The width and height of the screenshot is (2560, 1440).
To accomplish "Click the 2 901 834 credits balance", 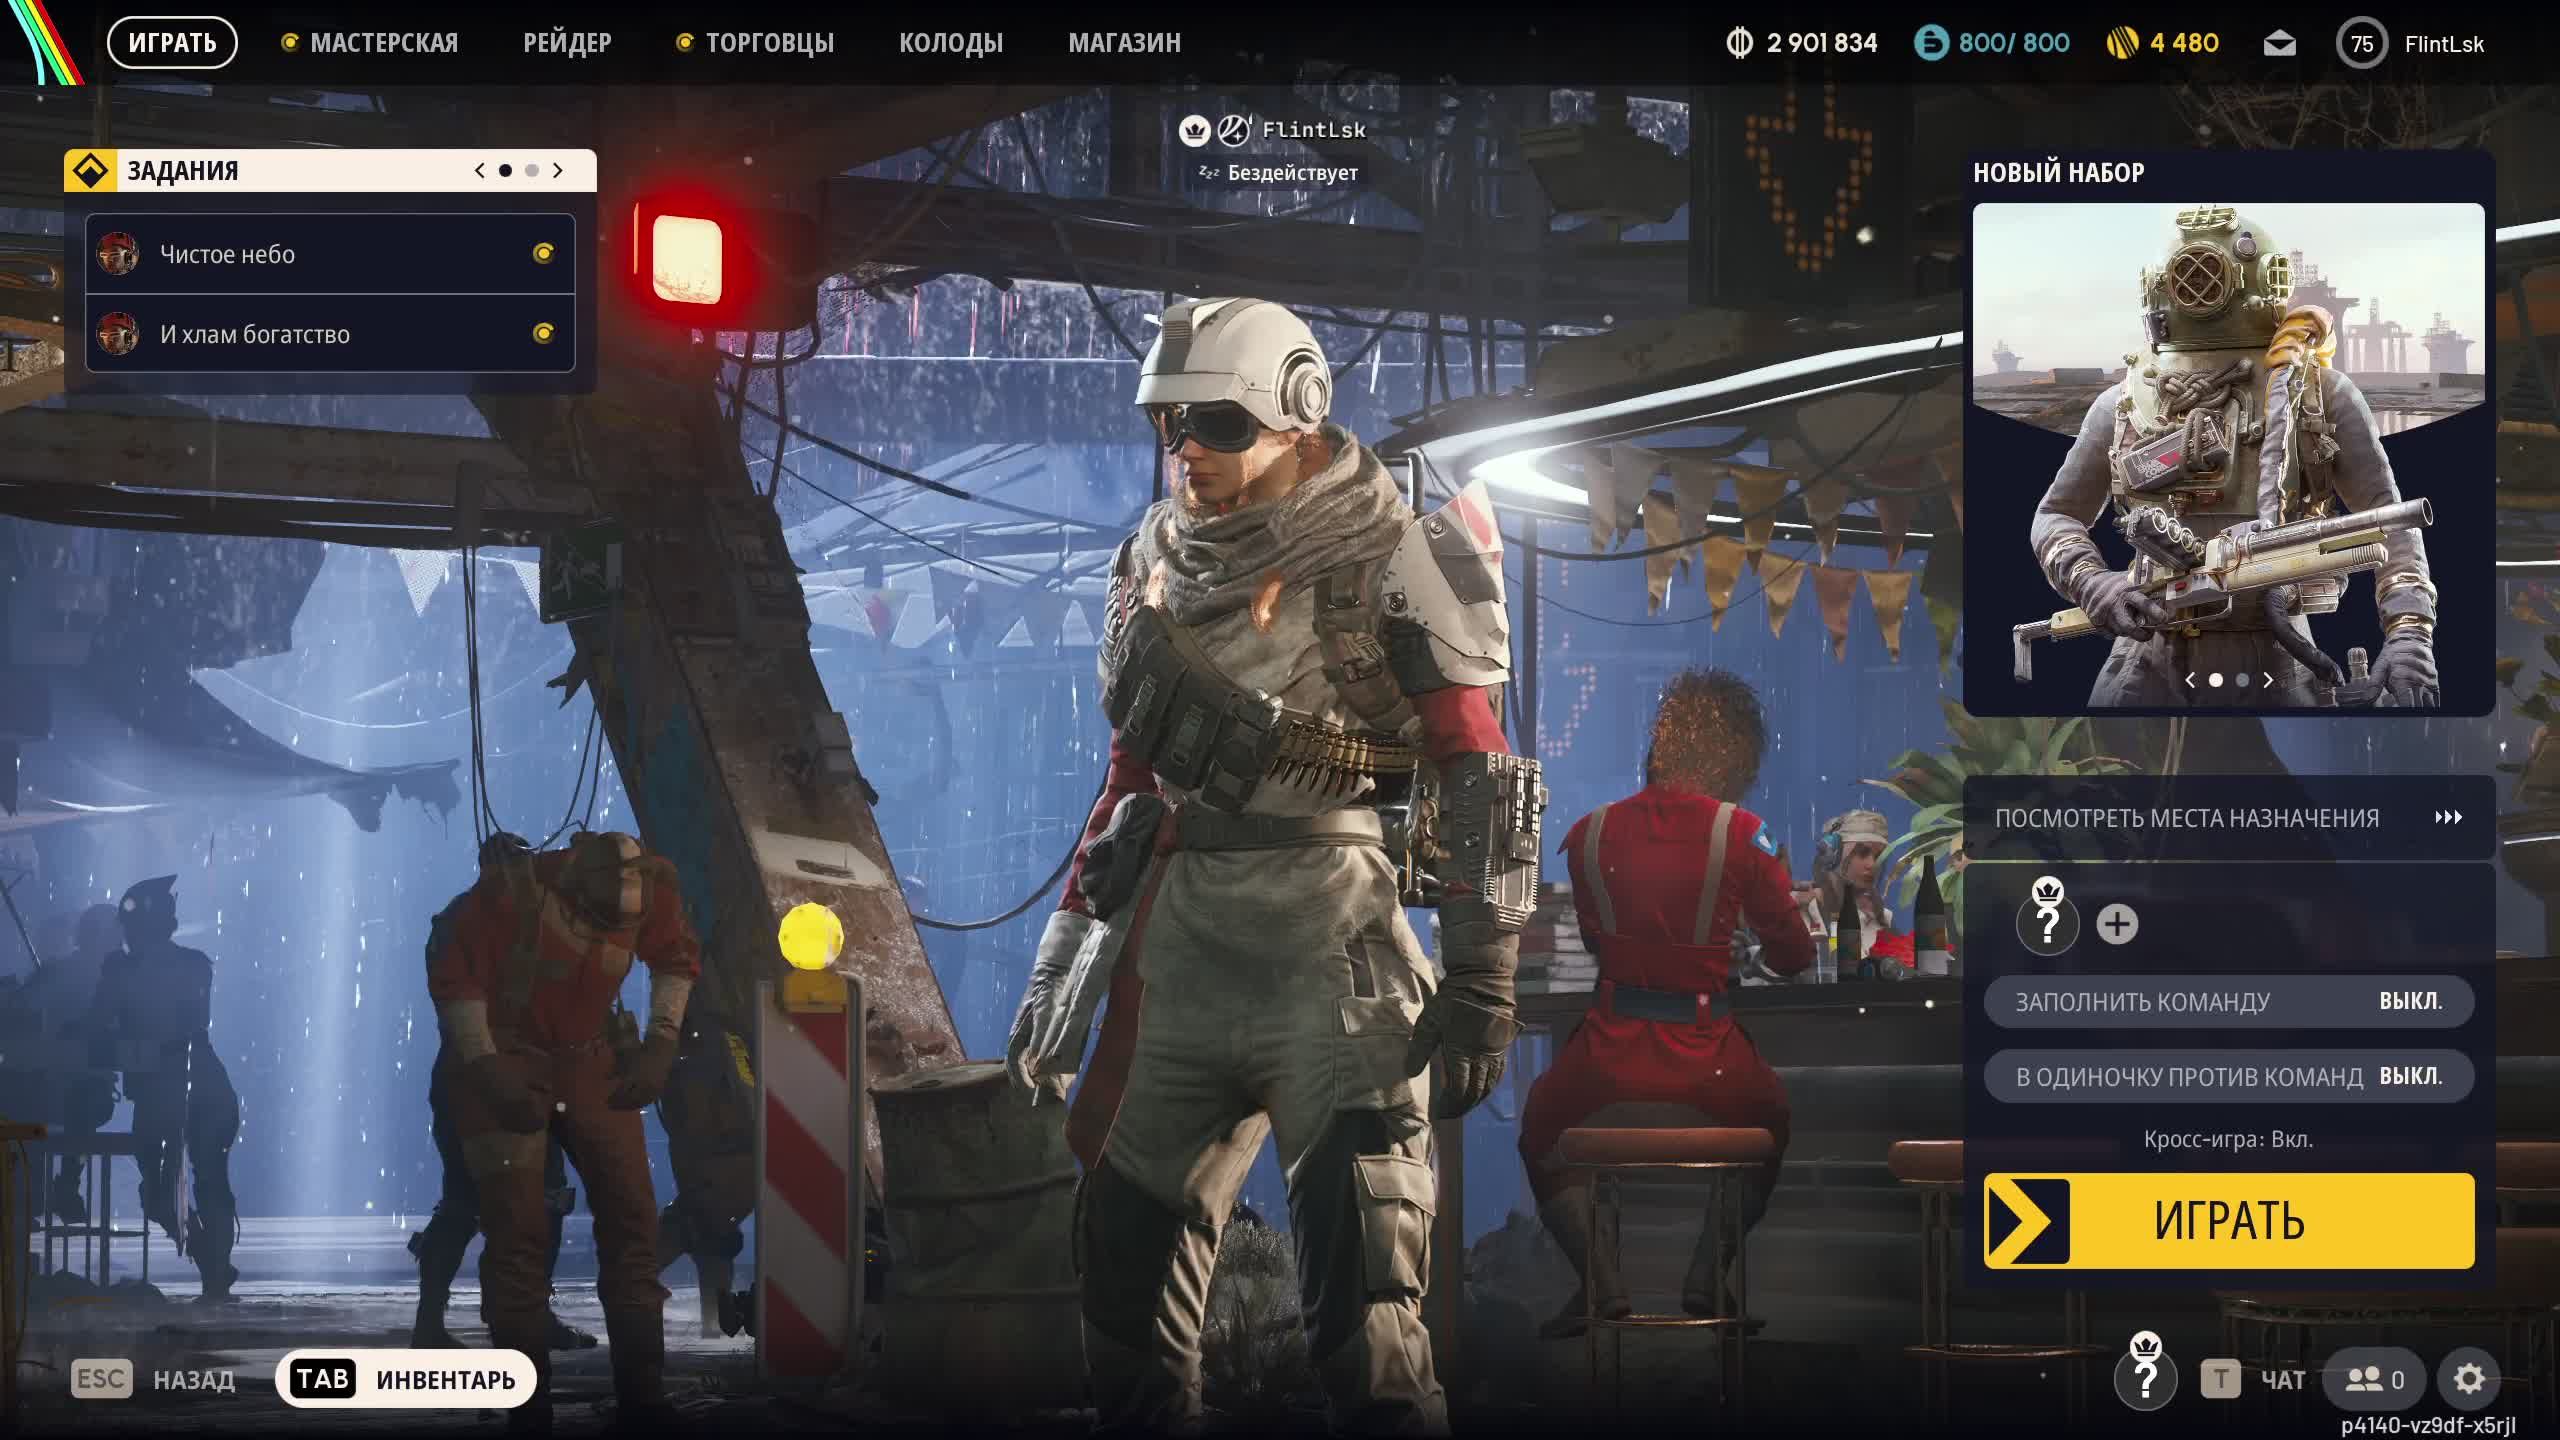I will pos(1822,43).
